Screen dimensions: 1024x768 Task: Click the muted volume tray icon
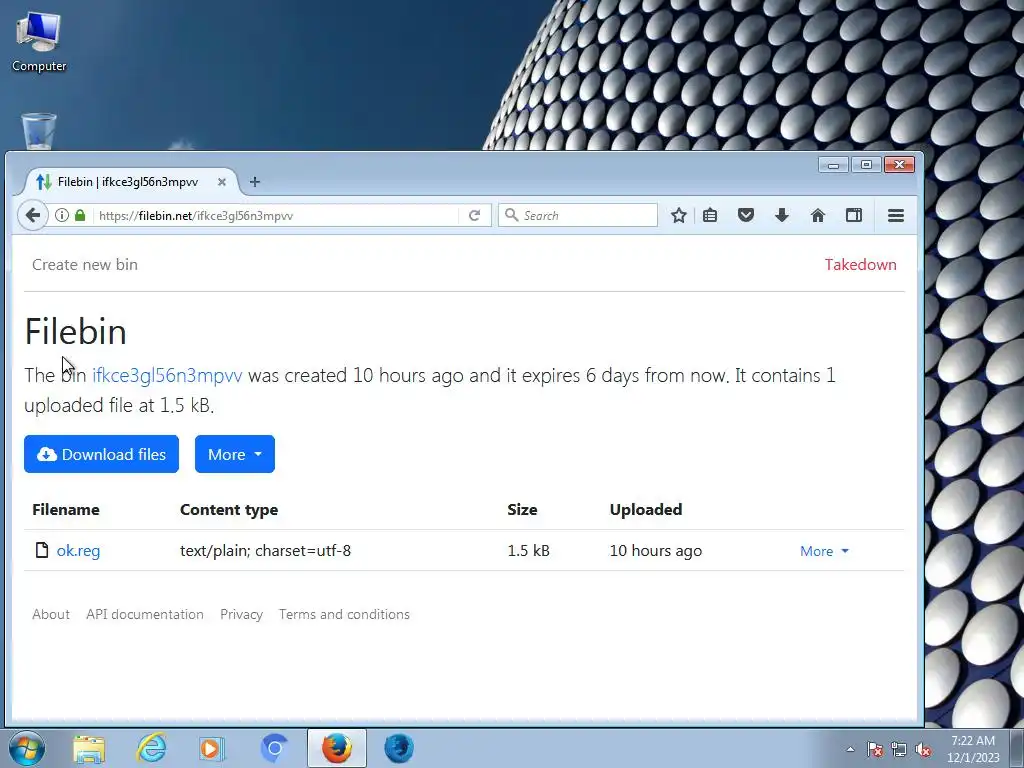[x=923, y=749]
